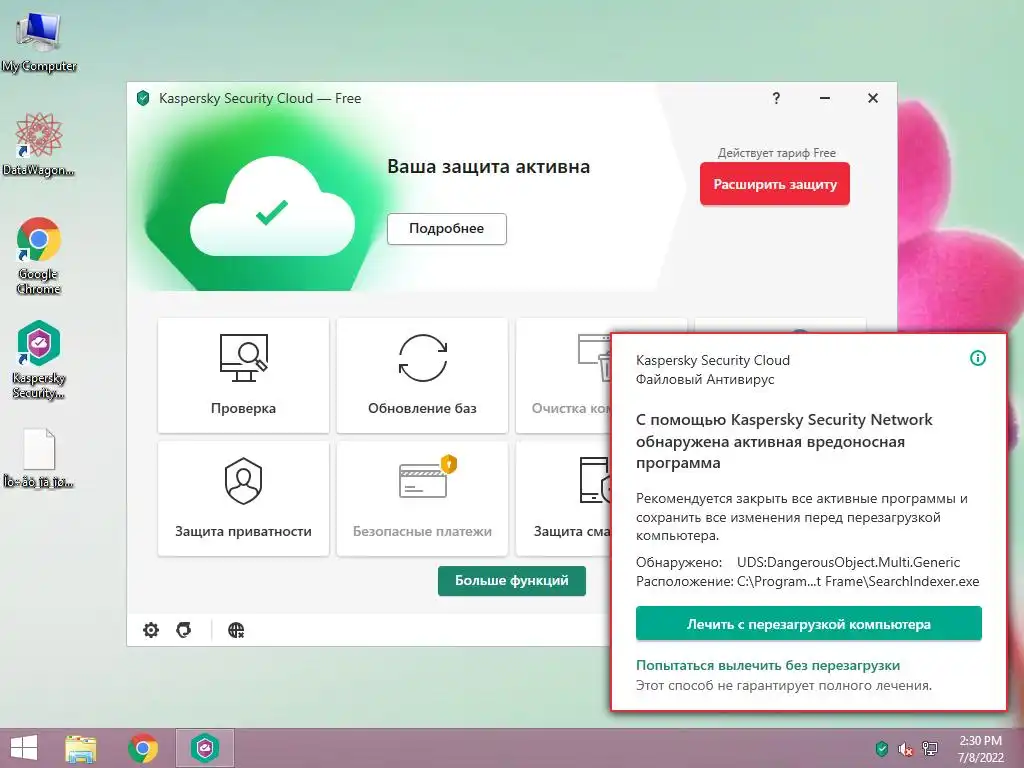Open the Защита приватности tile

tap(243, 498)
